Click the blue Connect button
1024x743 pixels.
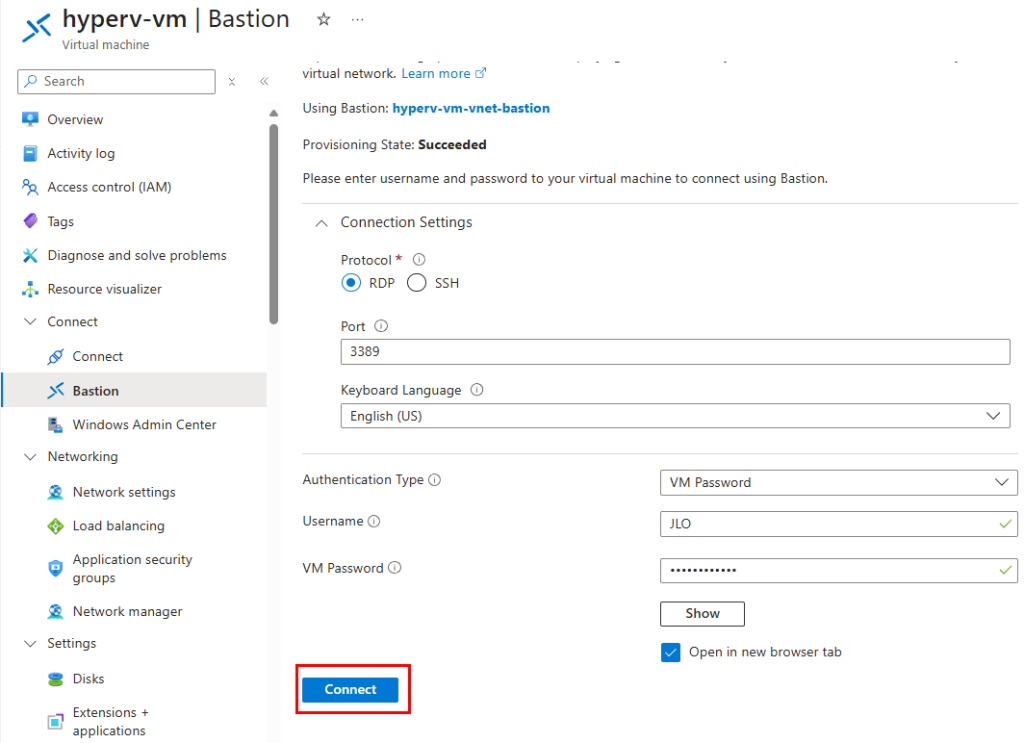pyautogui.click(x=350, y=689)
